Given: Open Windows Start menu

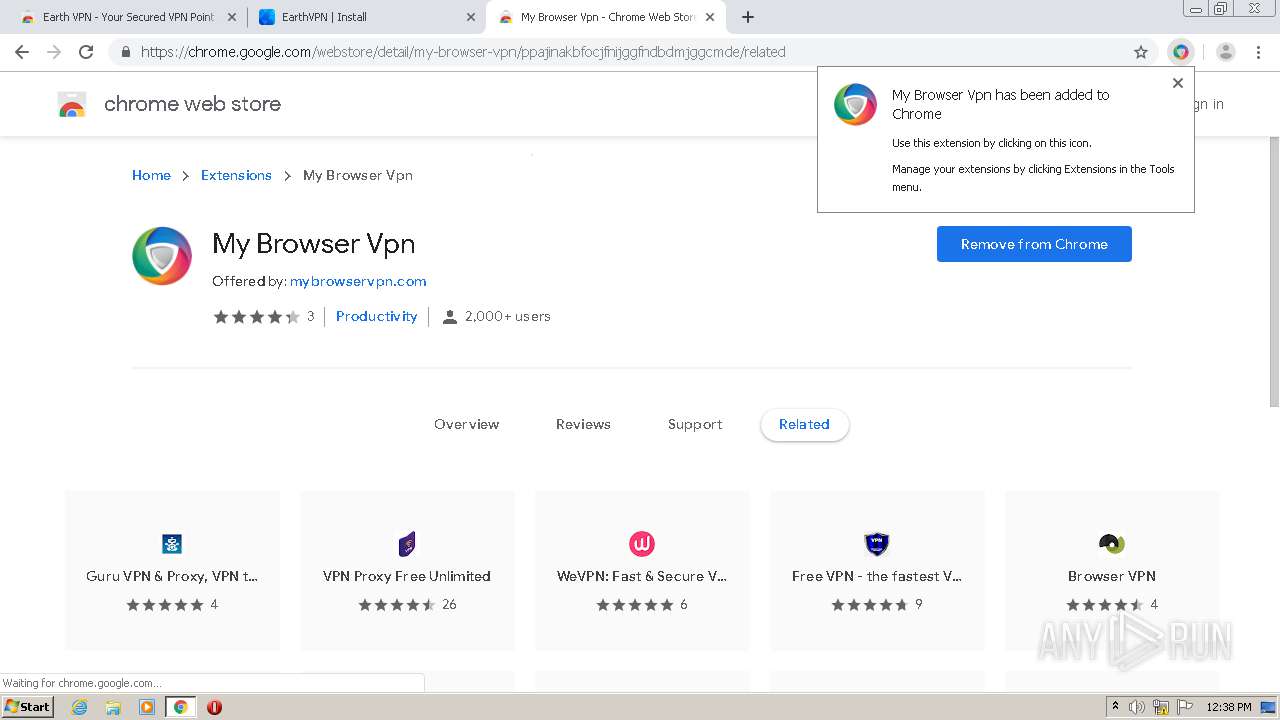Looking at the screenshot, I should pos(28,707).
